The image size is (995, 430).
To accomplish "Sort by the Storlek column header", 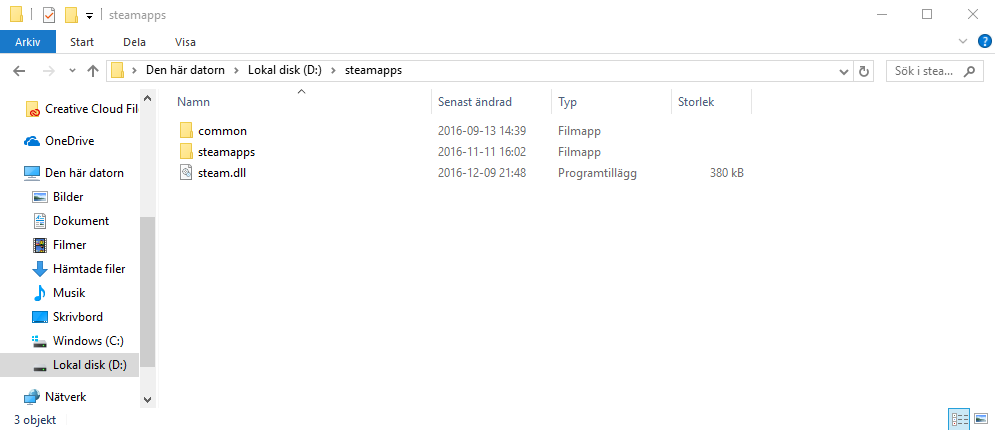I will (x=711, y=101).
